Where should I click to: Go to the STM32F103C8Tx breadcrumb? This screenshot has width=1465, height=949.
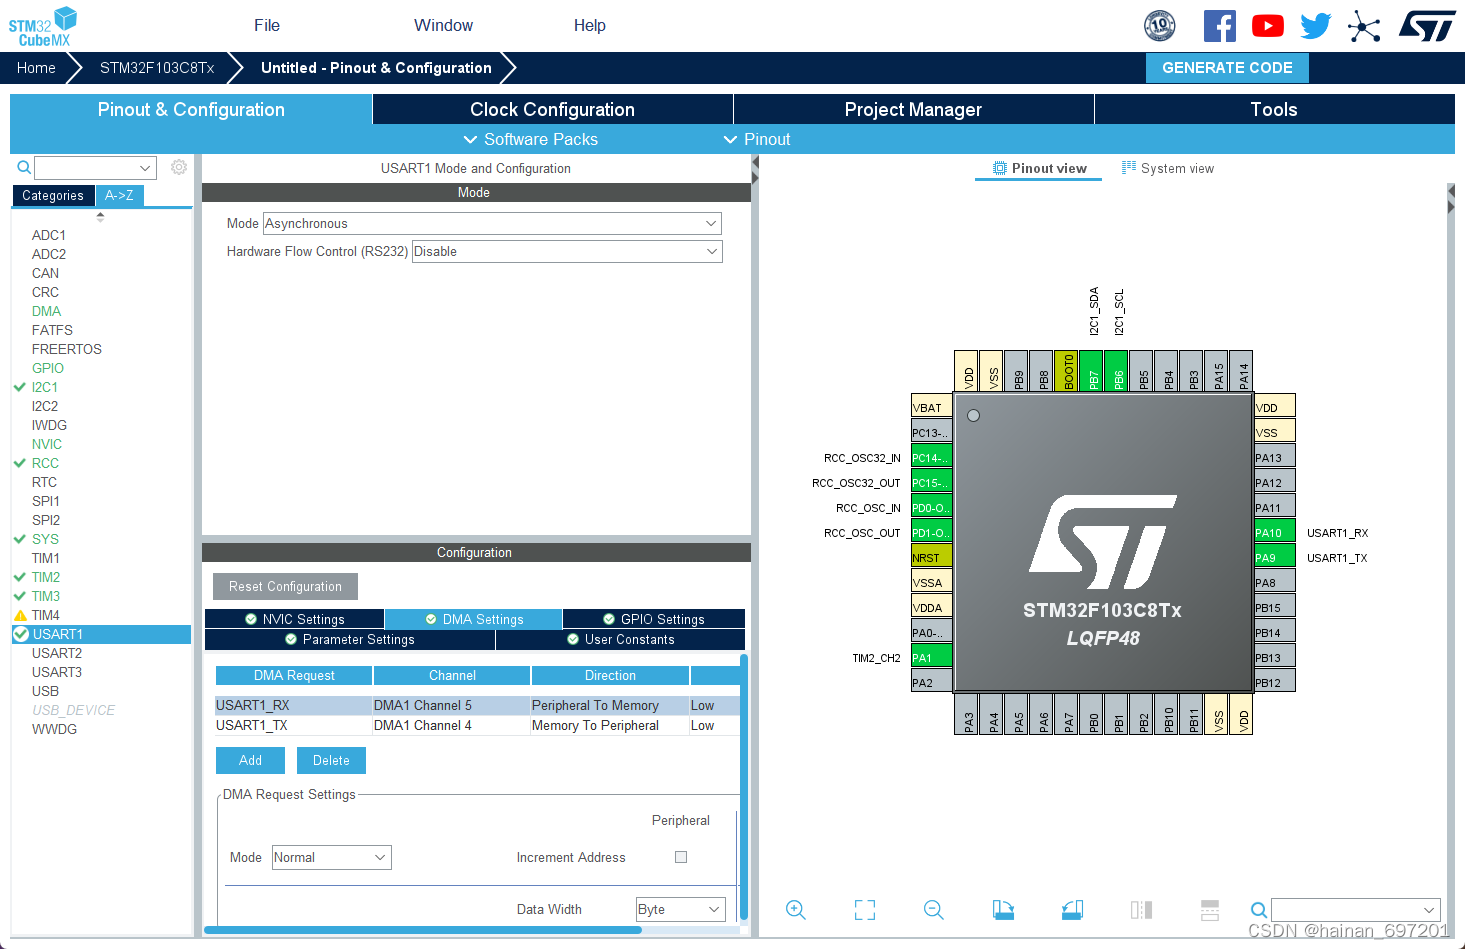click(x=157, y=67)
